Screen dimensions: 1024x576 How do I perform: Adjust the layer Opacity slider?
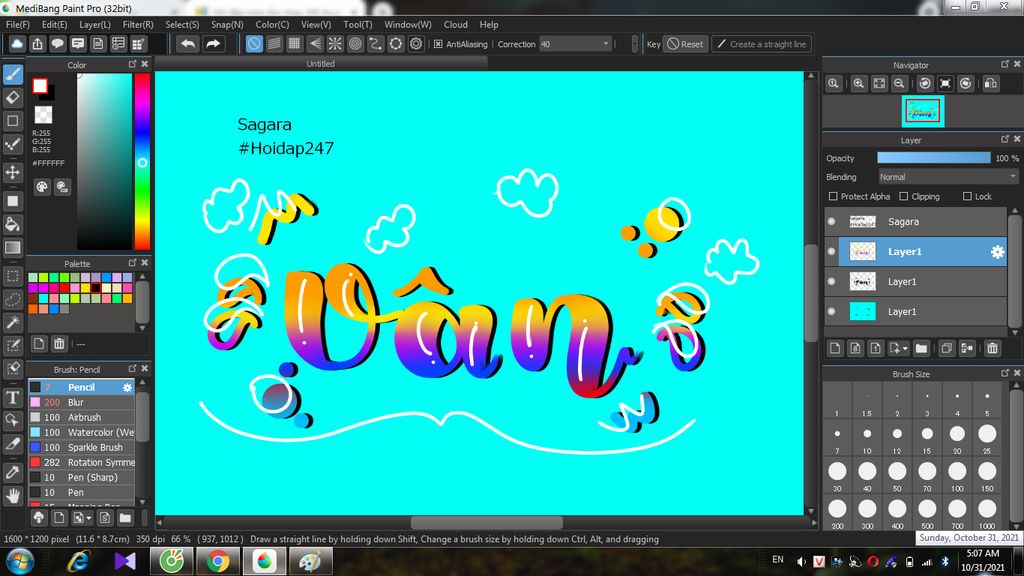pos(933,158)
